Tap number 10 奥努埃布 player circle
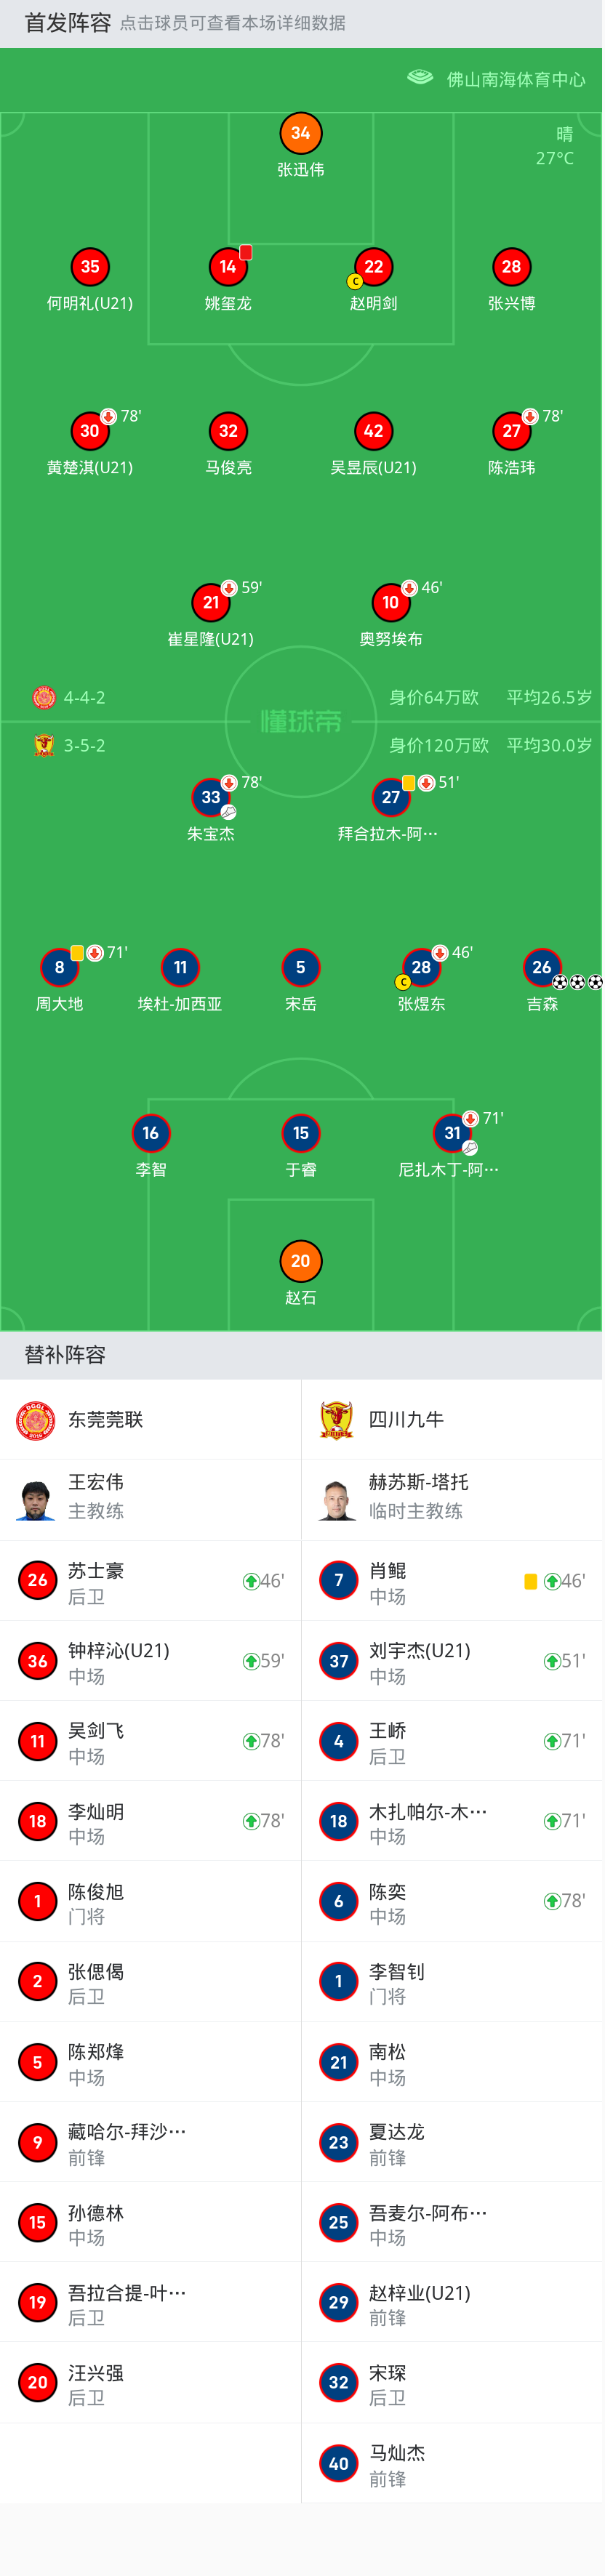Viewport: 605px width, 2576px height. (x=391, y=602)
